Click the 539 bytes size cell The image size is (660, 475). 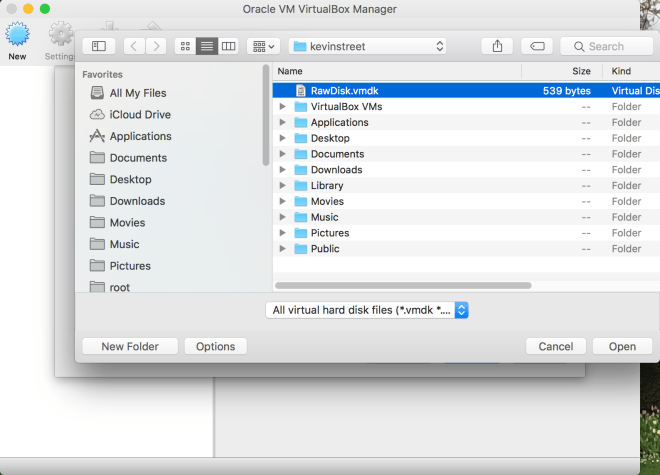pos(567,91)
